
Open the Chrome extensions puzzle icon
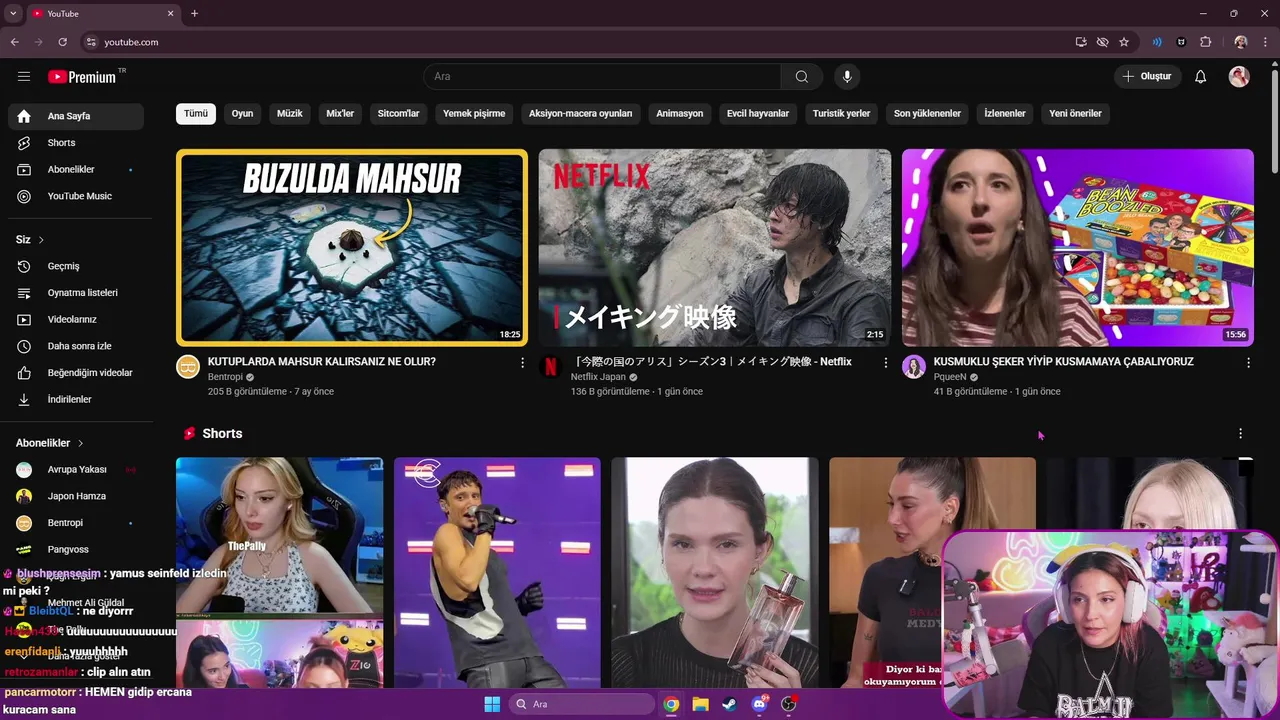[x=1205, y=42]
